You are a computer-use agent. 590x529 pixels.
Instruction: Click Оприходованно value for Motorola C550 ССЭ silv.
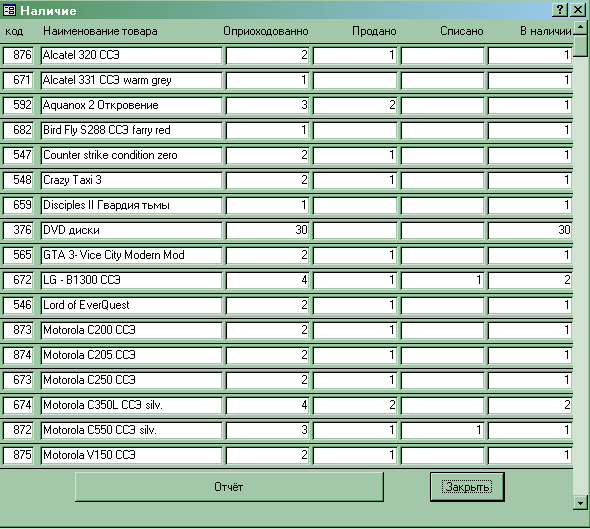(268, 430)
